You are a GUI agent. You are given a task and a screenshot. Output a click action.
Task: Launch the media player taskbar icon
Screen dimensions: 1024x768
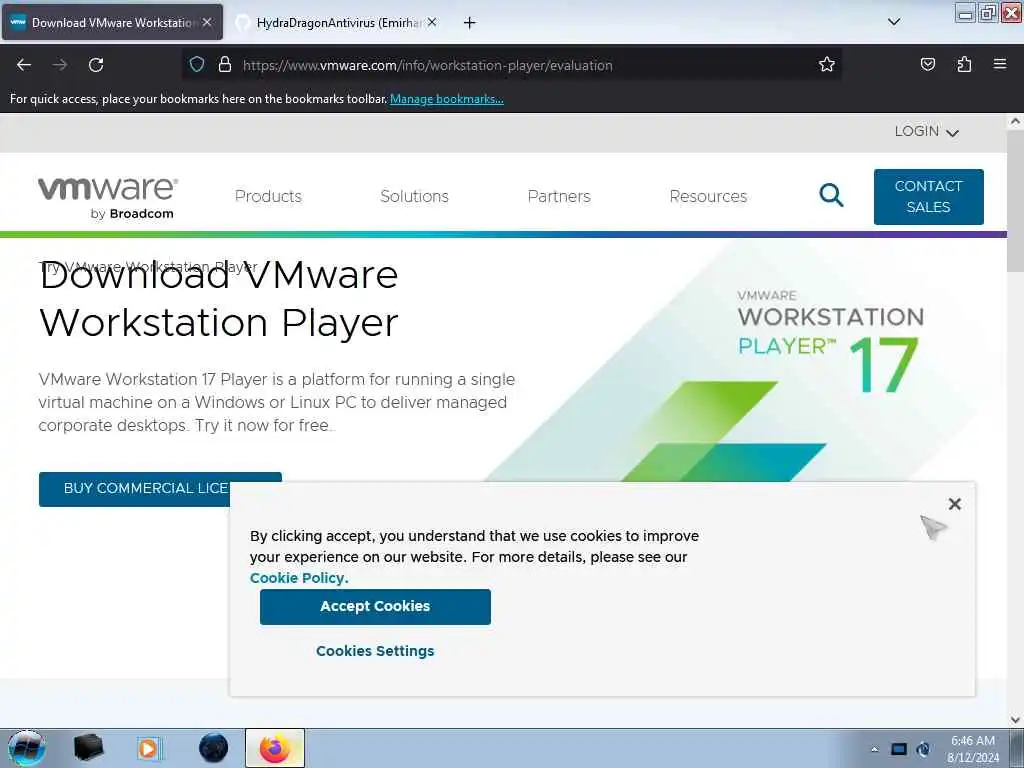148,748
